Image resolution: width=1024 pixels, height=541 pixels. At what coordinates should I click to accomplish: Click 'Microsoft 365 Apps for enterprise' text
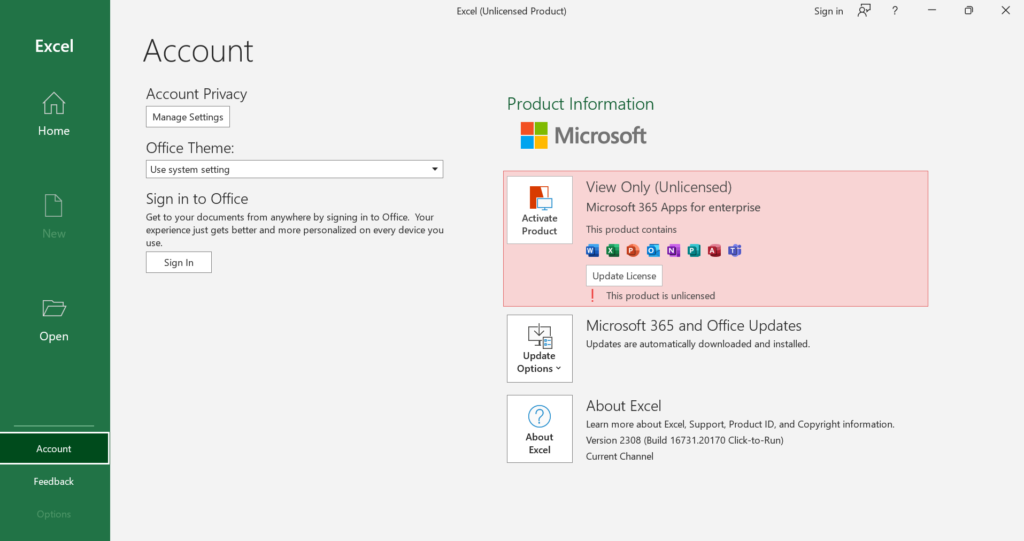click(673, 207)
